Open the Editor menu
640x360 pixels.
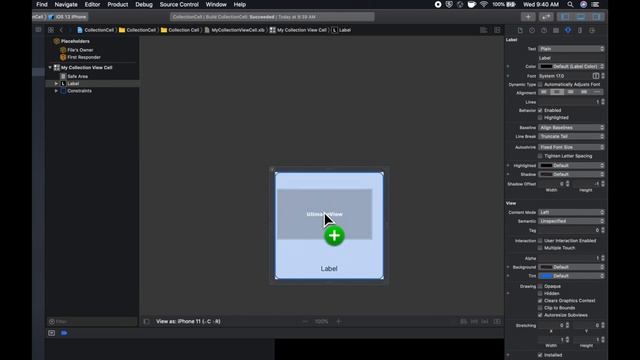coord(92,4)
